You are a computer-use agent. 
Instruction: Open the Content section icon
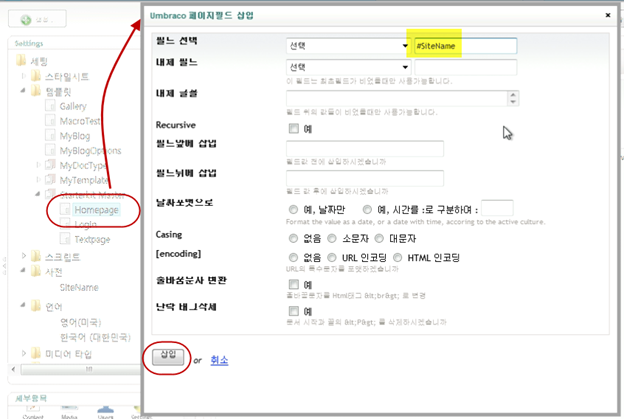pyautogui.click(x=33, y=413)
